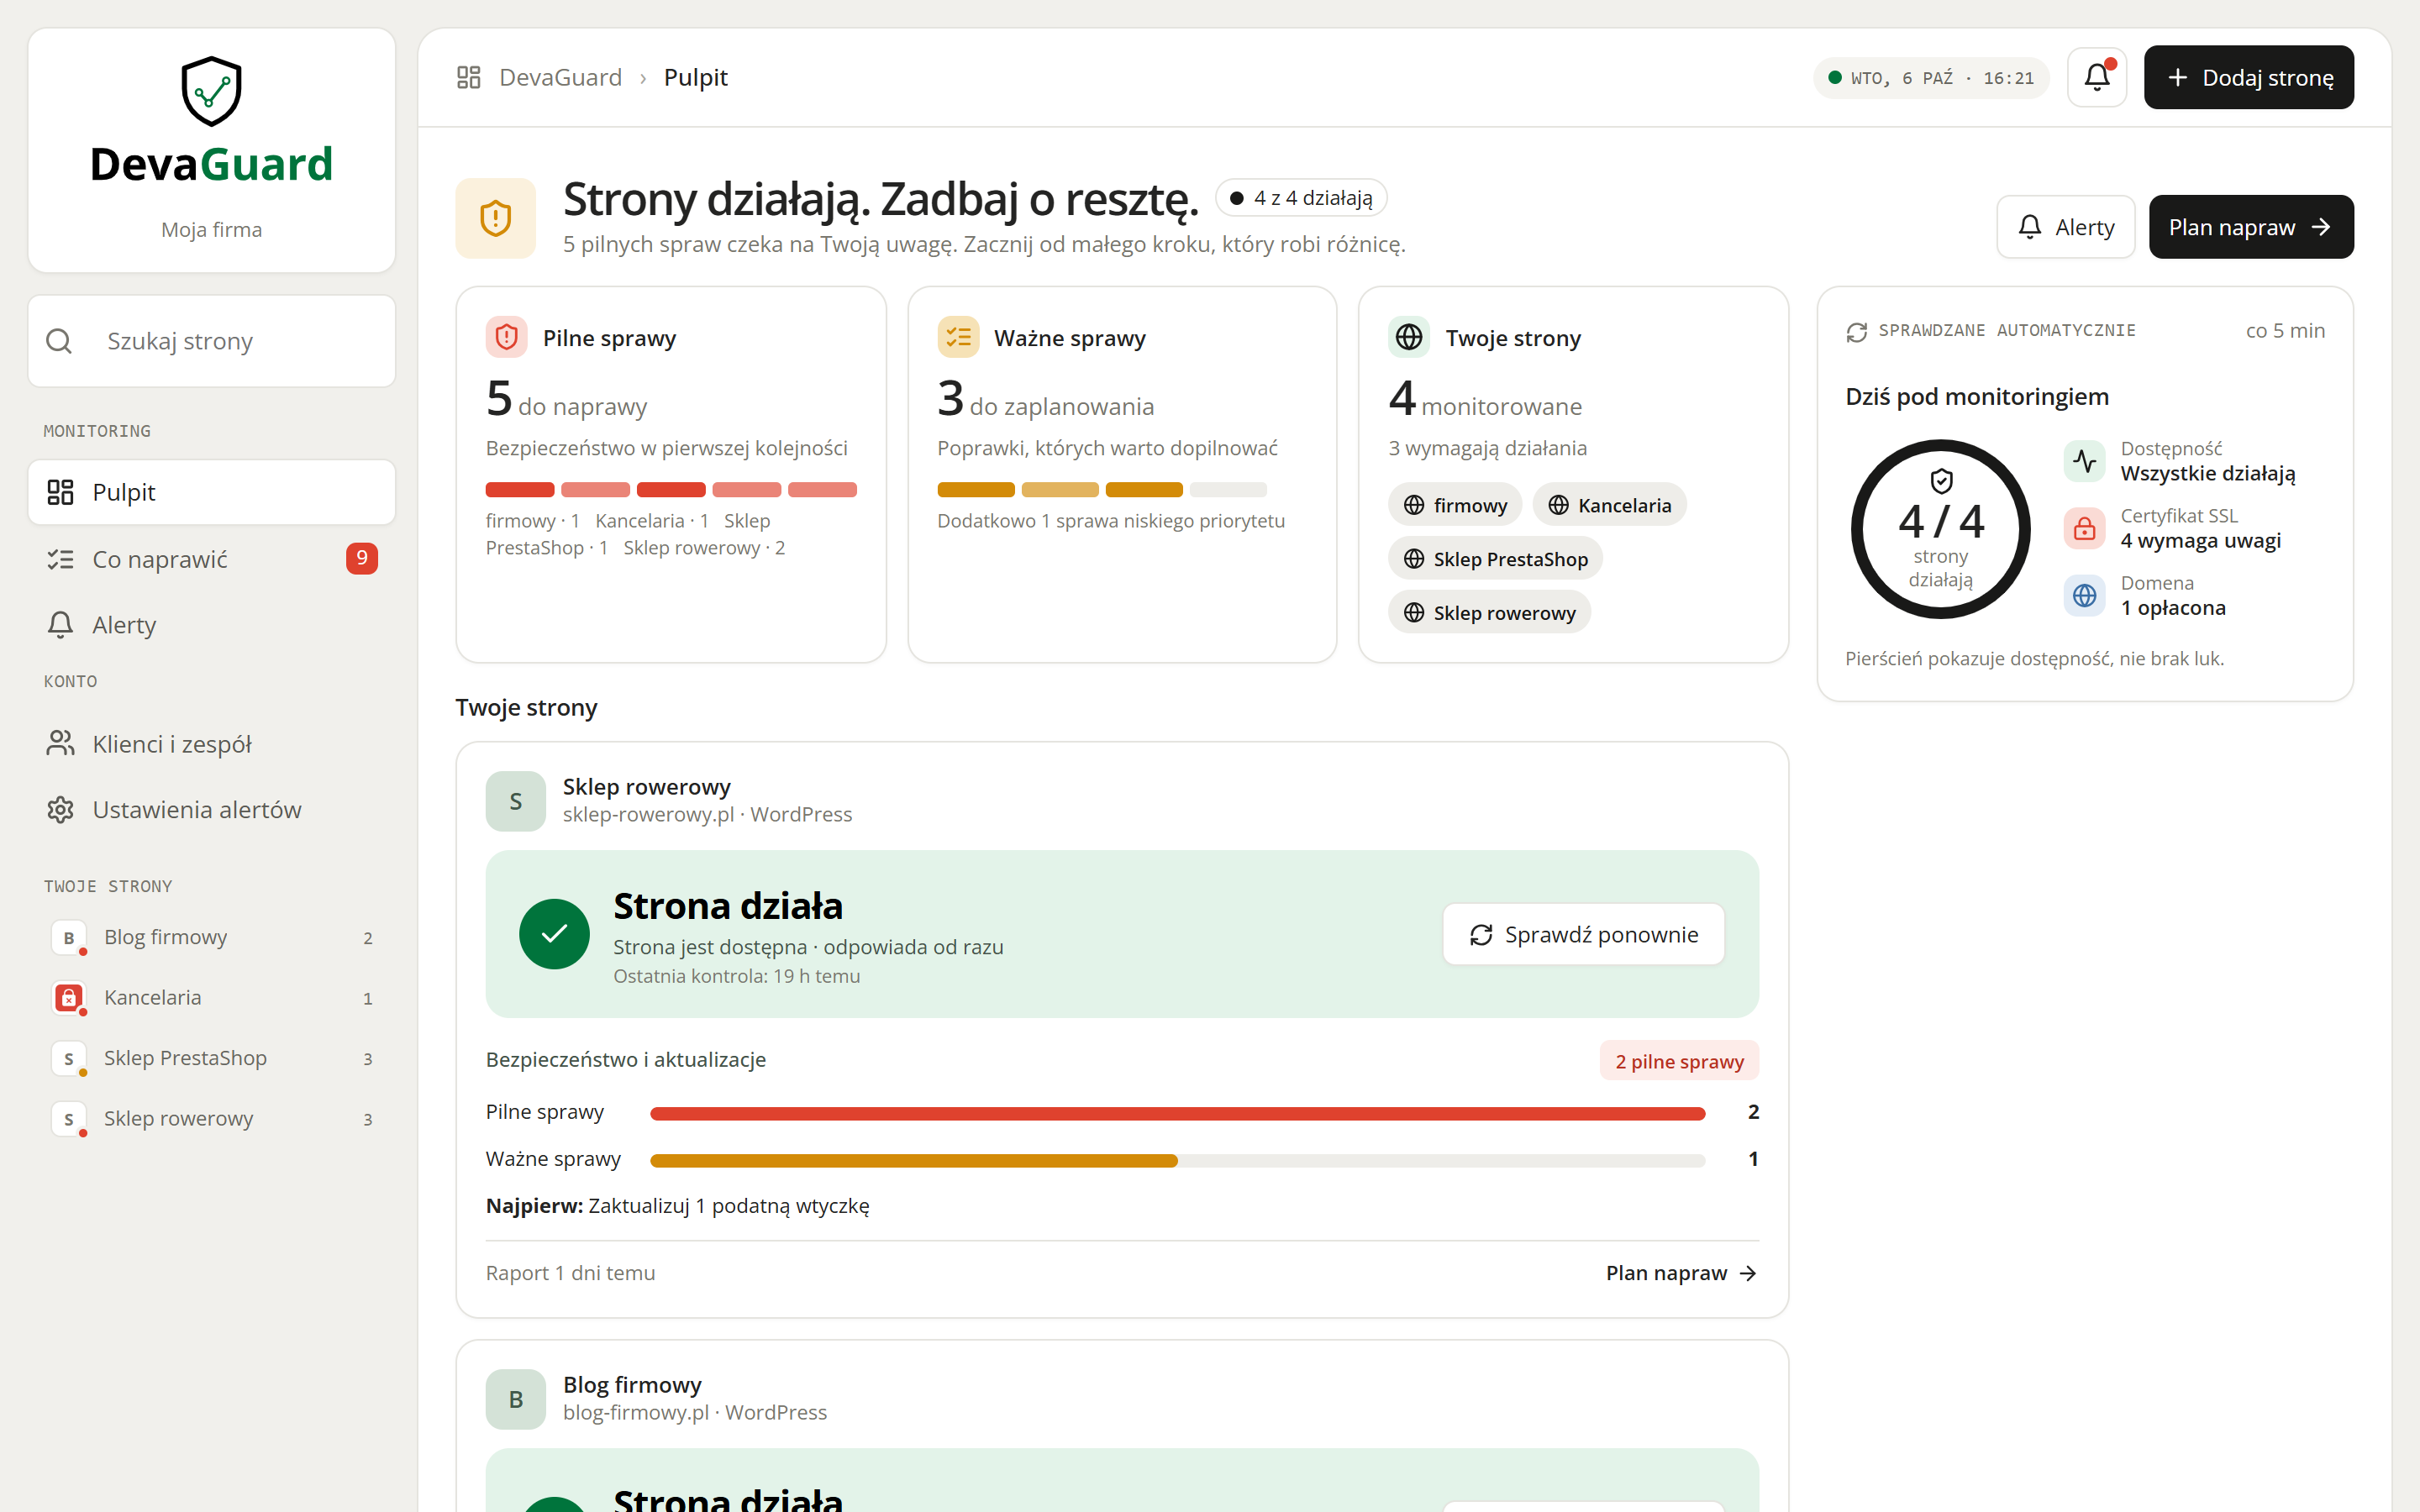This screenshot has width=2420, height=1512.
Task: Click the Alerty button near the headline
Action: [2065, 227]
